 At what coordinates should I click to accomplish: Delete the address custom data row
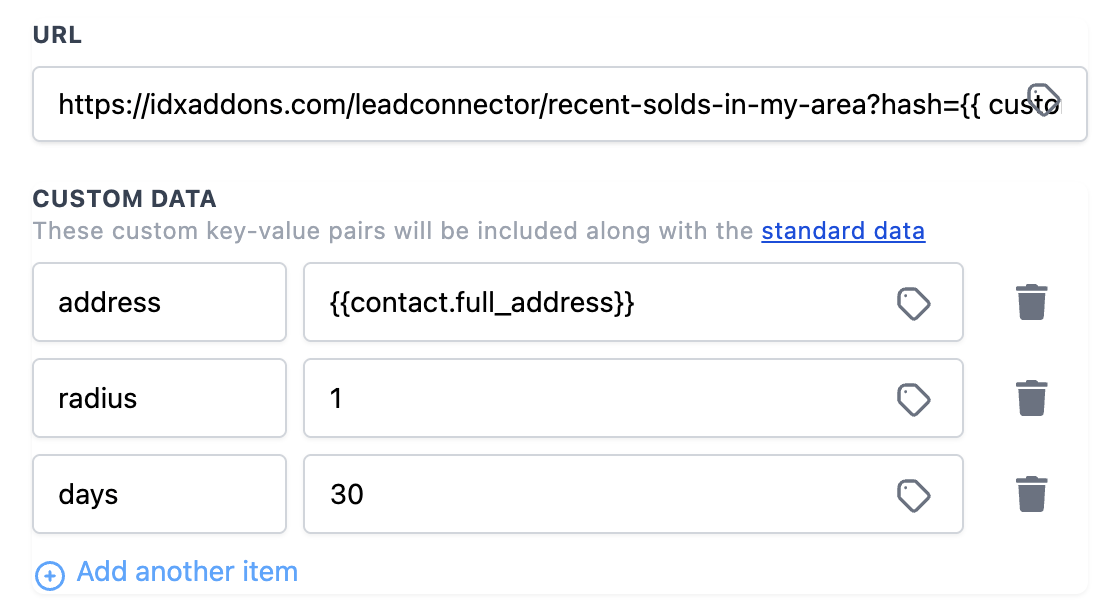click(x=1031, y=302)
